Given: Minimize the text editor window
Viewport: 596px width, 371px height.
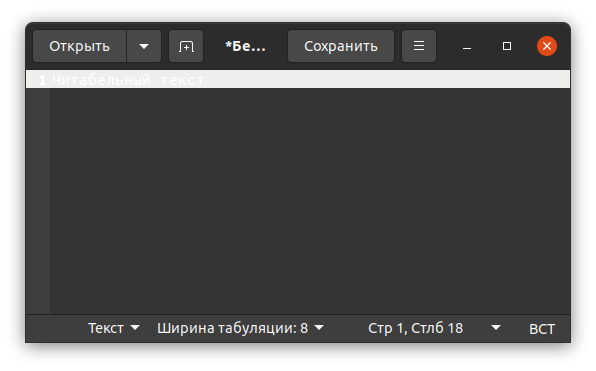Looking at the screenshot, I should click(467, 46).
